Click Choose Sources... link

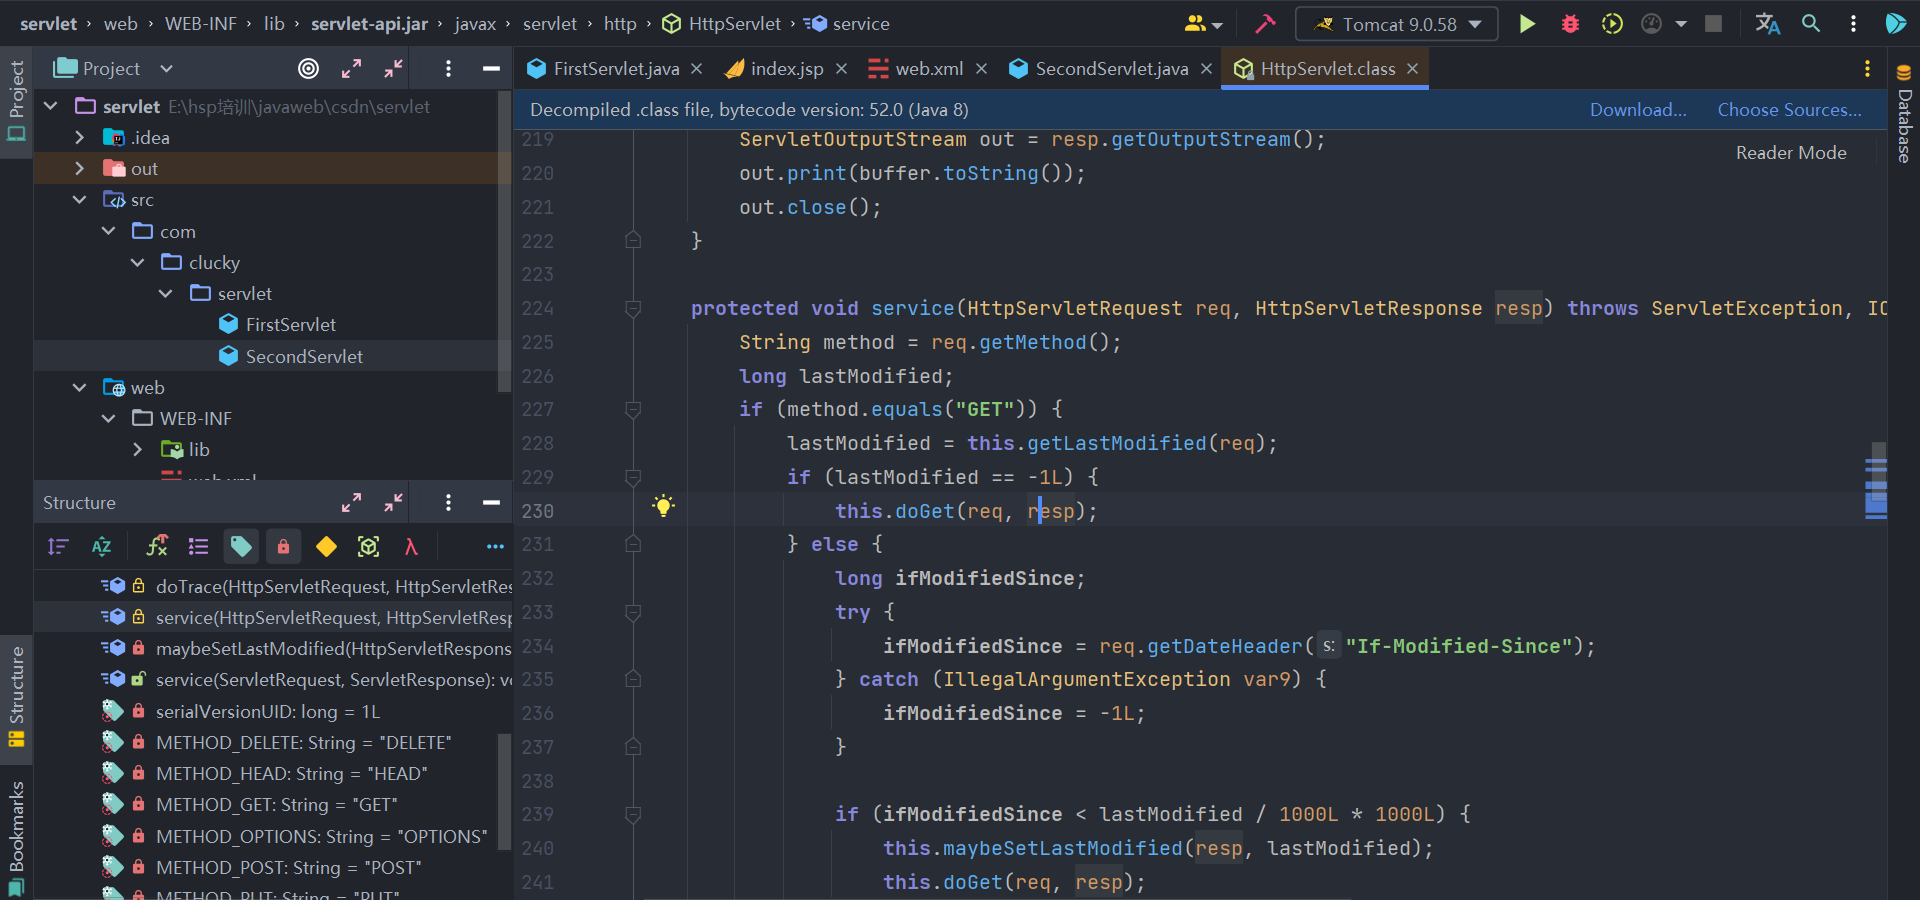click(1790, 110)
